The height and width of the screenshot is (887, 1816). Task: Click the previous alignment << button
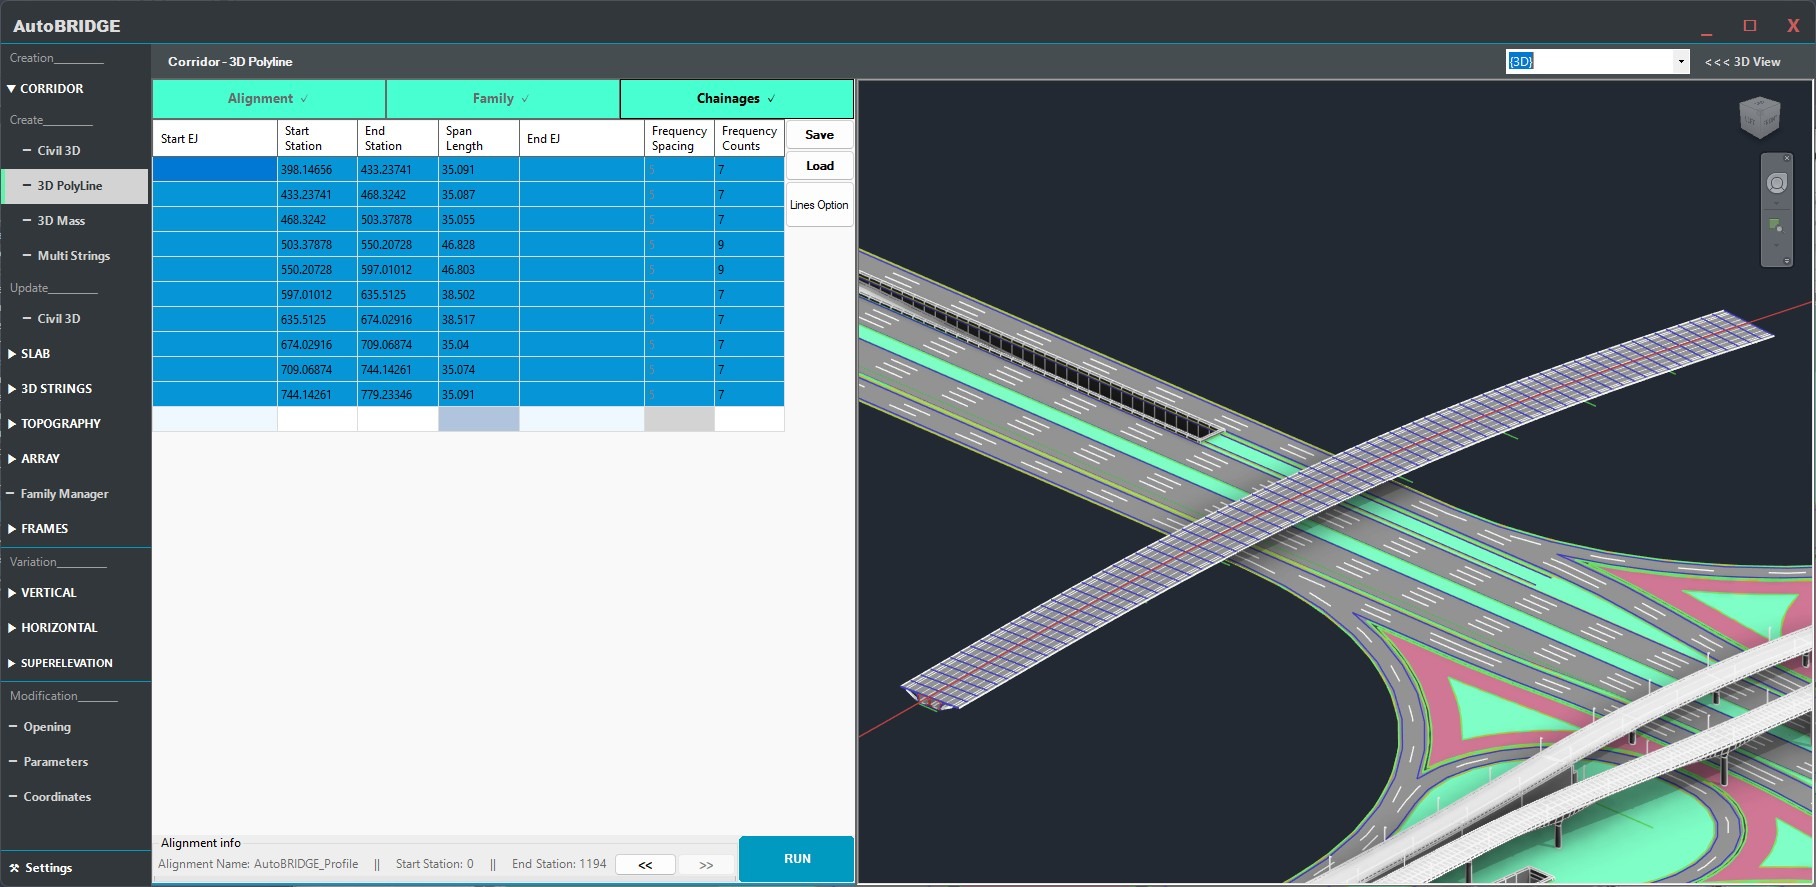coord(645,865)
